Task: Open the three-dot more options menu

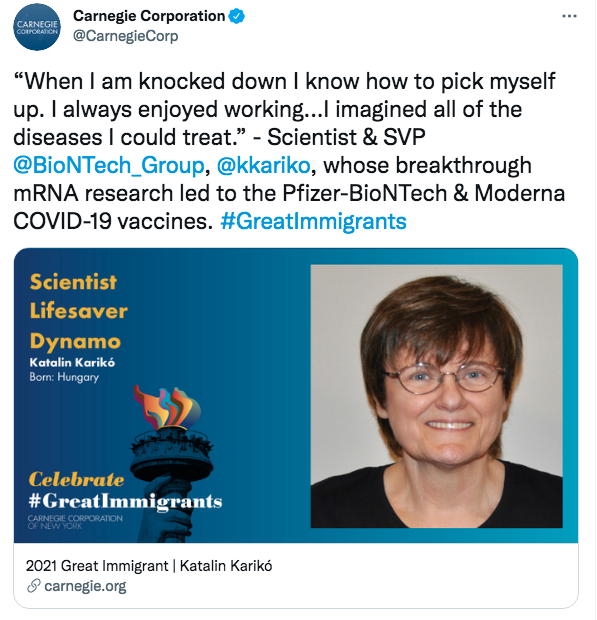Action: click(569, 16)
